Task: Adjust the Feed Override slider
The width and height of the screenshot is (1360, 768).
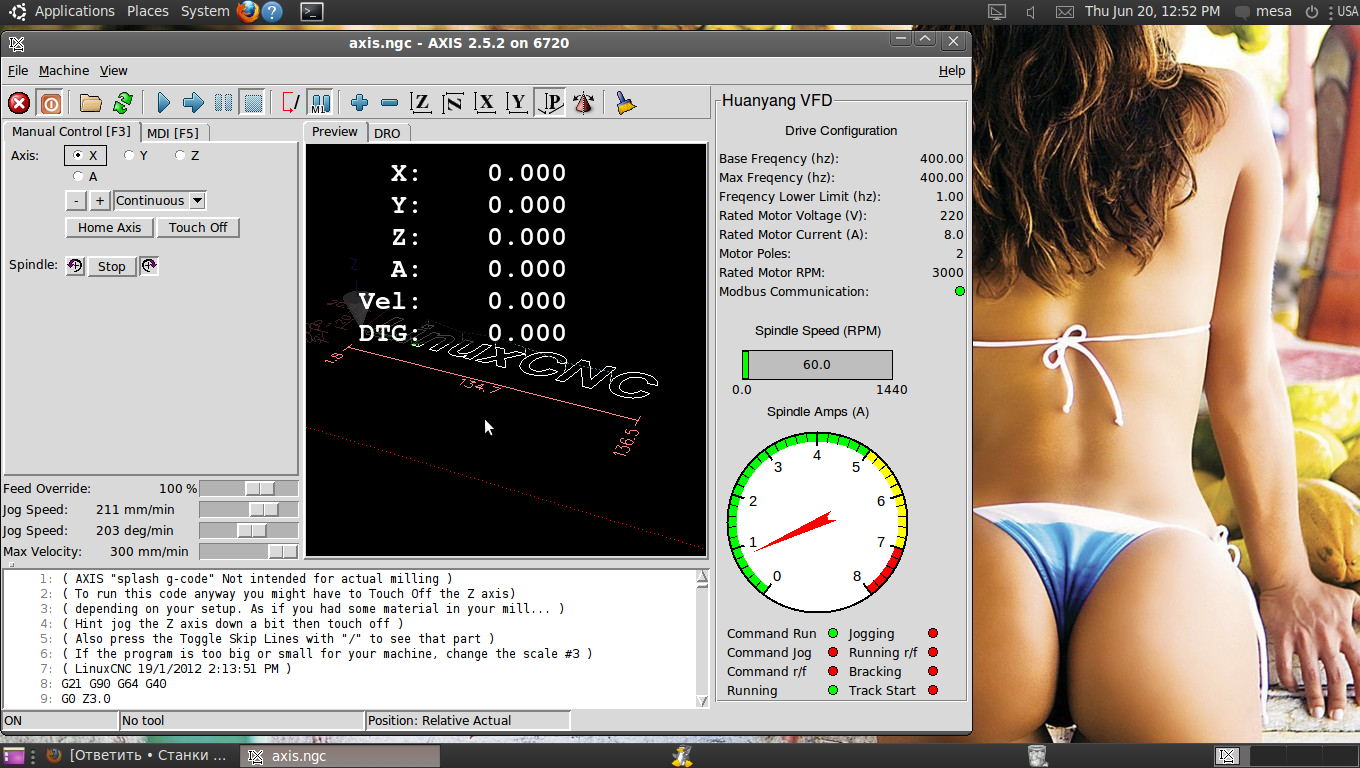Action: [249, 489]
